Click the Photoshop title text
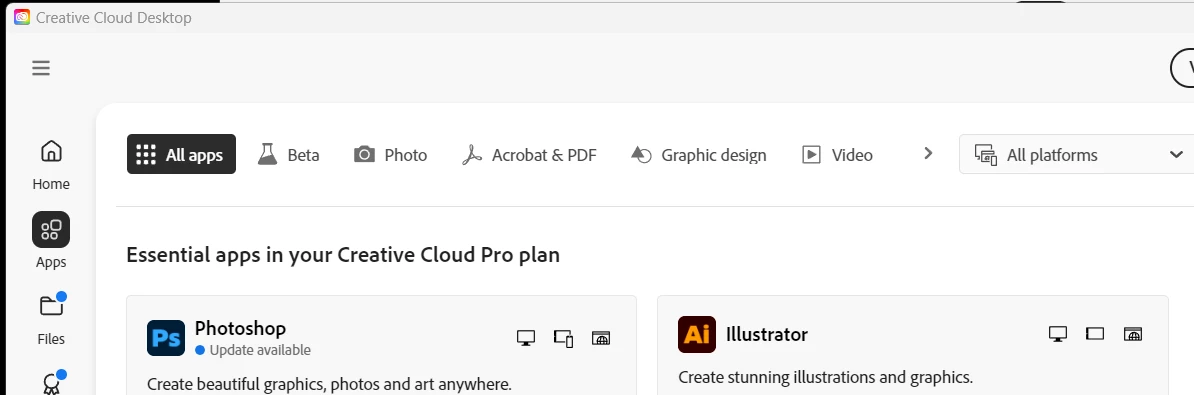Image resolution: width=1194 pixels, height=395 pixels. click(241, 328)
